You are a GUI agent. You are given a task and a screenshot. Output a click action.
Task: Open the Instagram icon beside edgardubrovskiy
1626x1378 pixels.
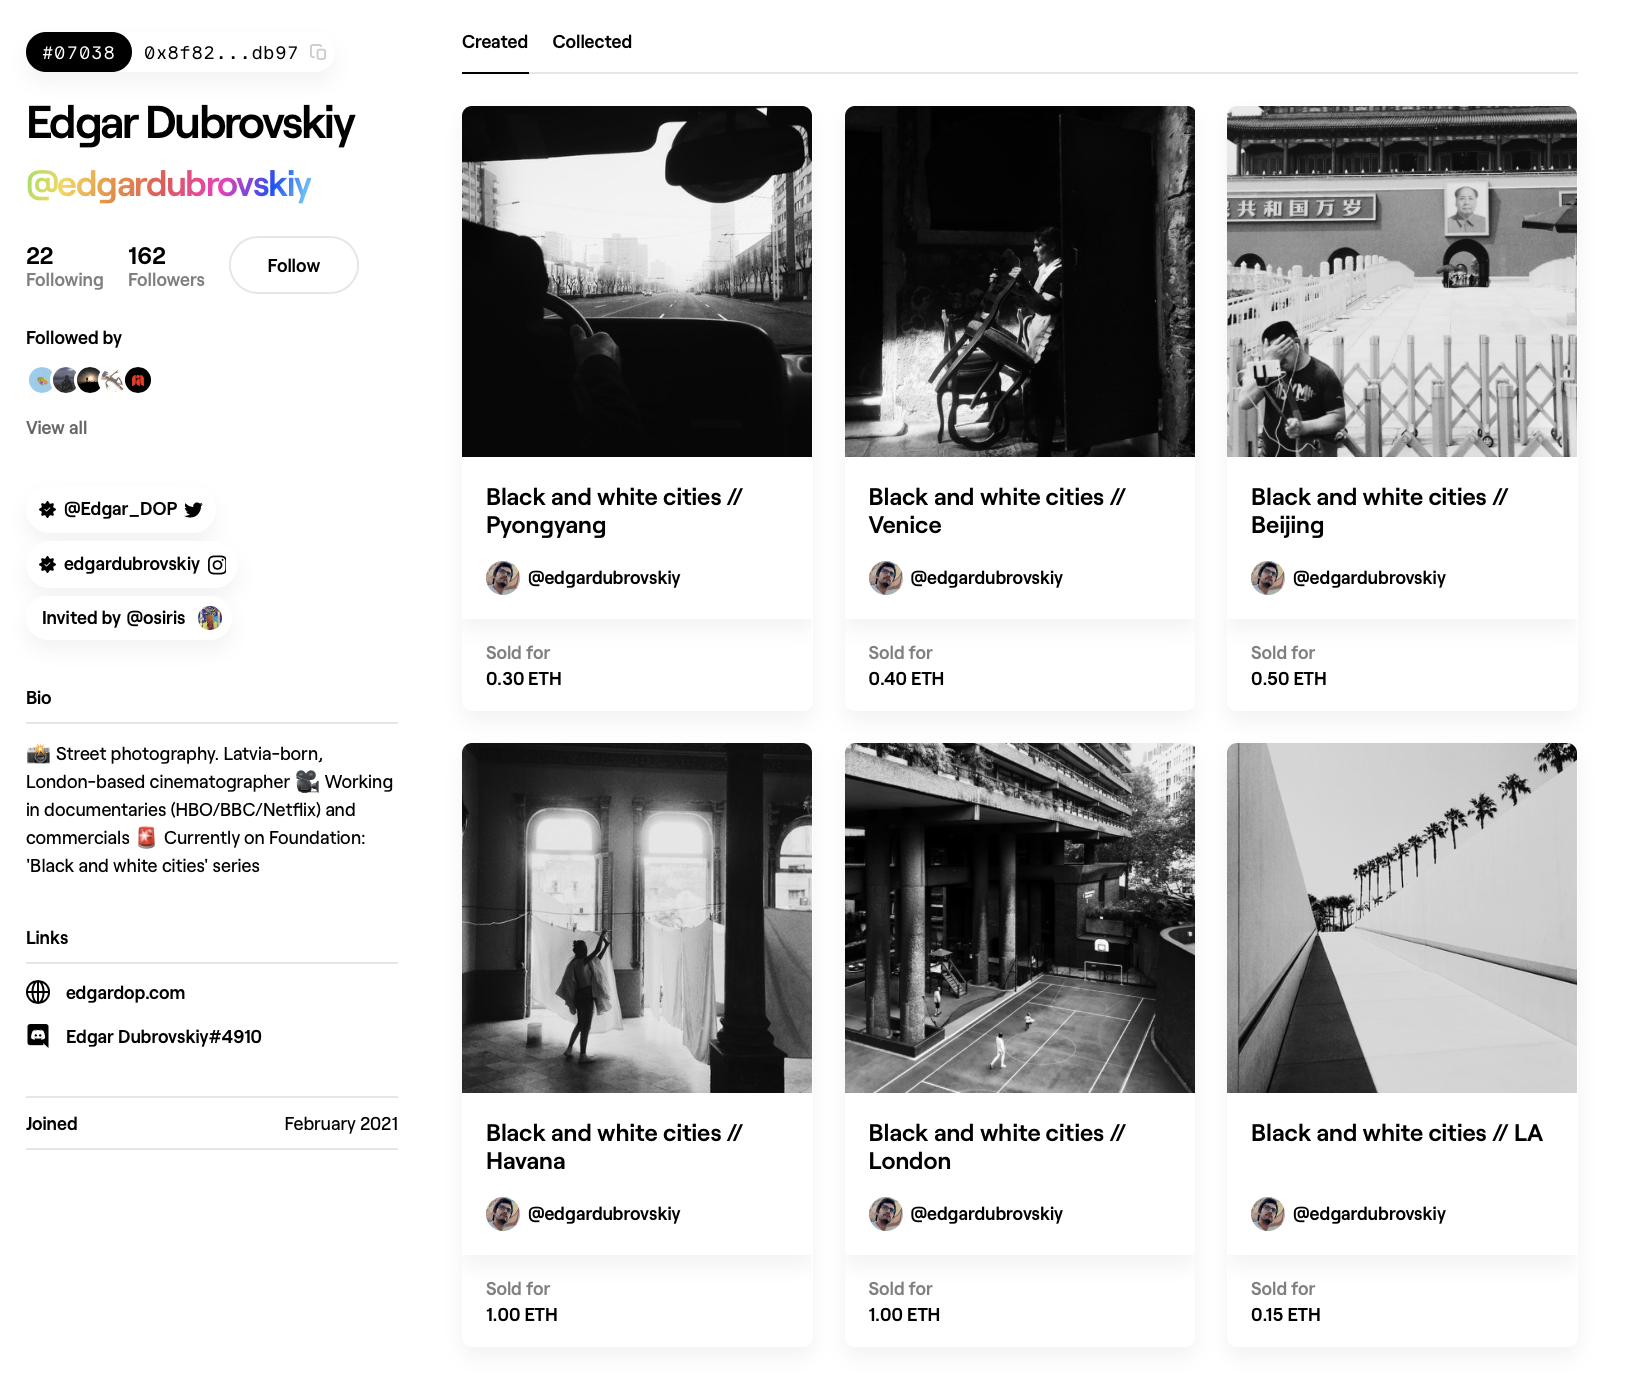pyautogui.click(x=217, y=565)
